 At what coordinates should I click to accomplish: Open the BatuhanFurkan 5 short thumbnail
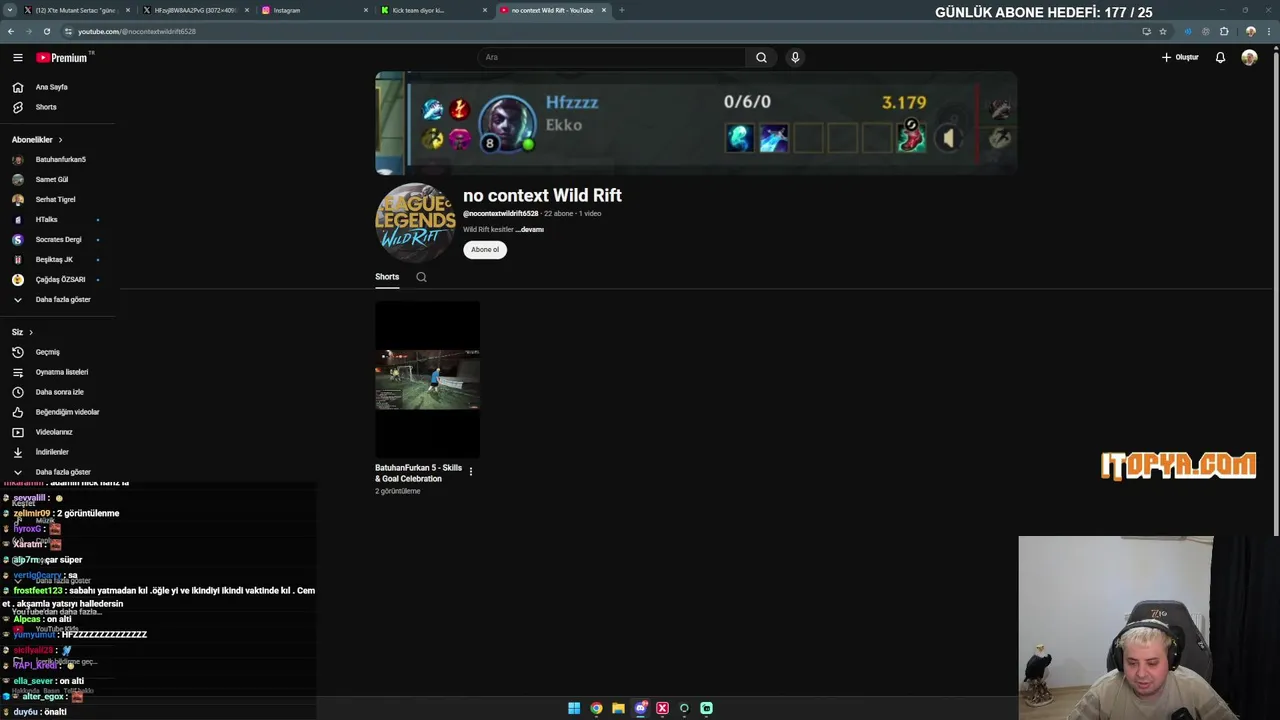pos(427,380)
